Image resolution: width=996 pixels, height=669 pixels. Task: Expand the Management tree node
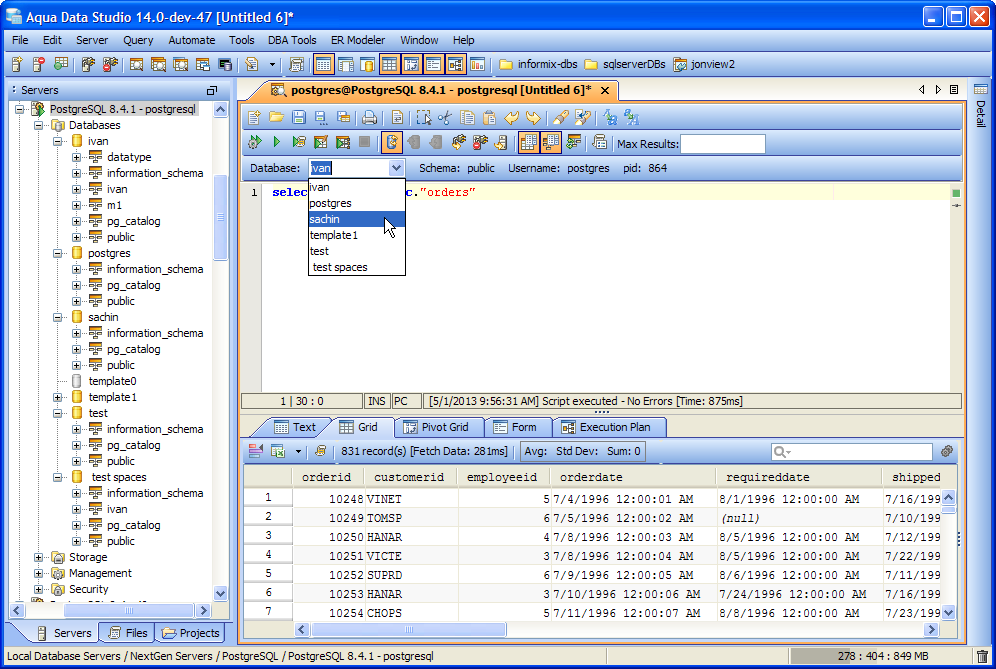tap(38, 573)
